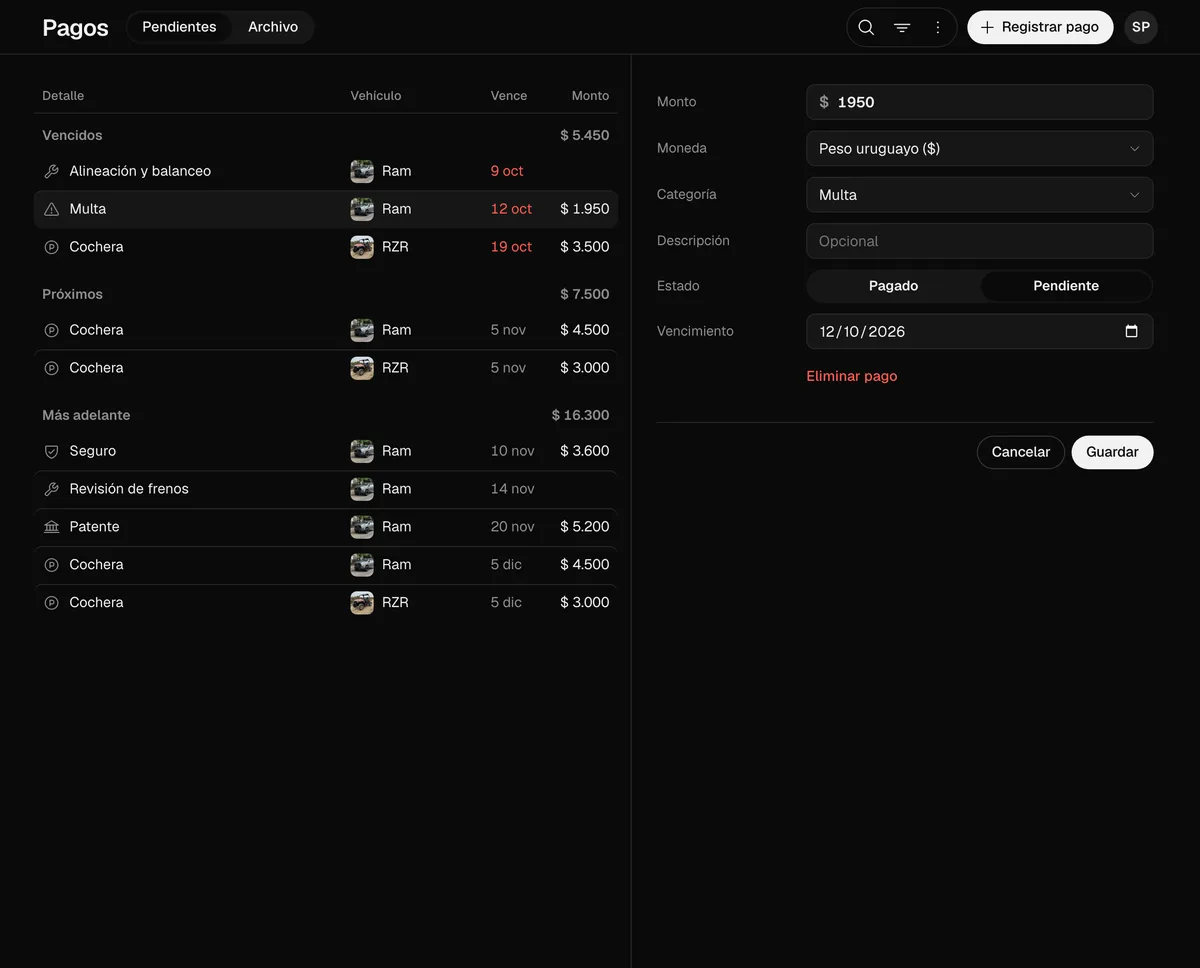The height and width of the screenshot is (968, 1200).
Task: Open the search magnifier icon
Action: point(866,27)
